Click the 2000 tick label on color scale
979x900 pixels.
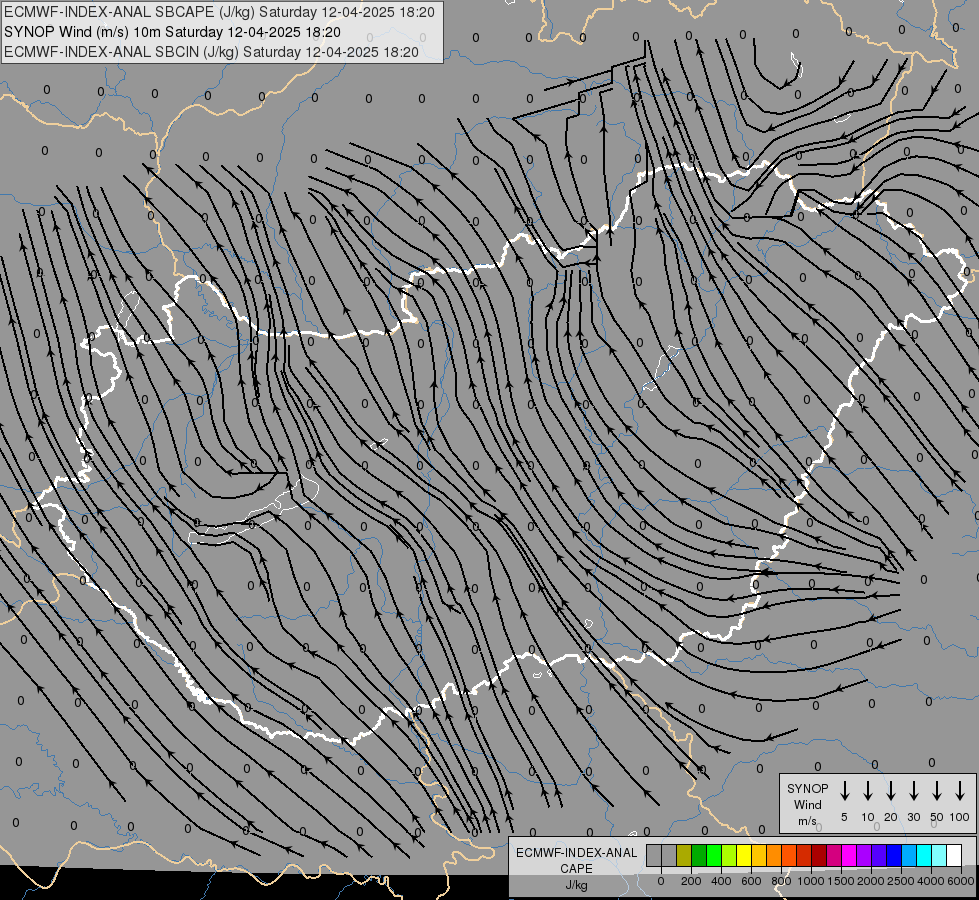[871, 881]
